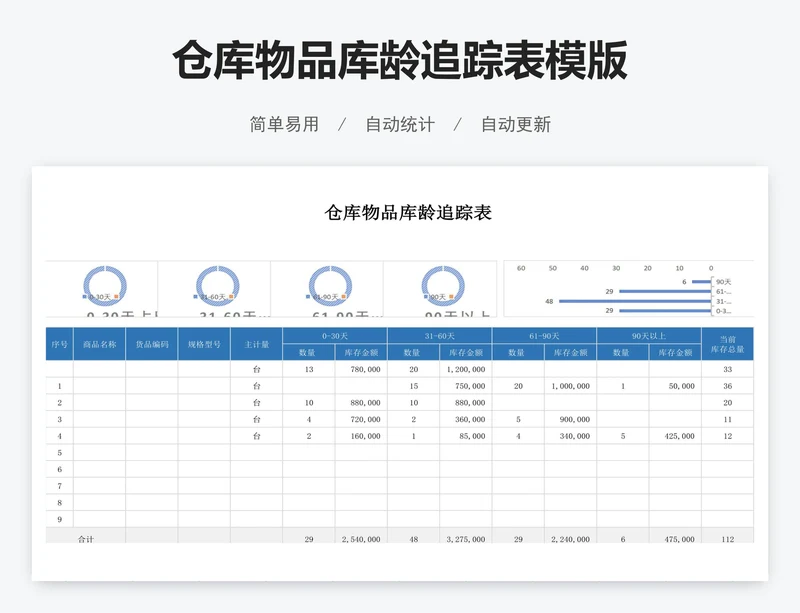Click the bar labeled 6 in bar chart
The height and width of the screenshot is (613, 800).
[x=702, y=282]
